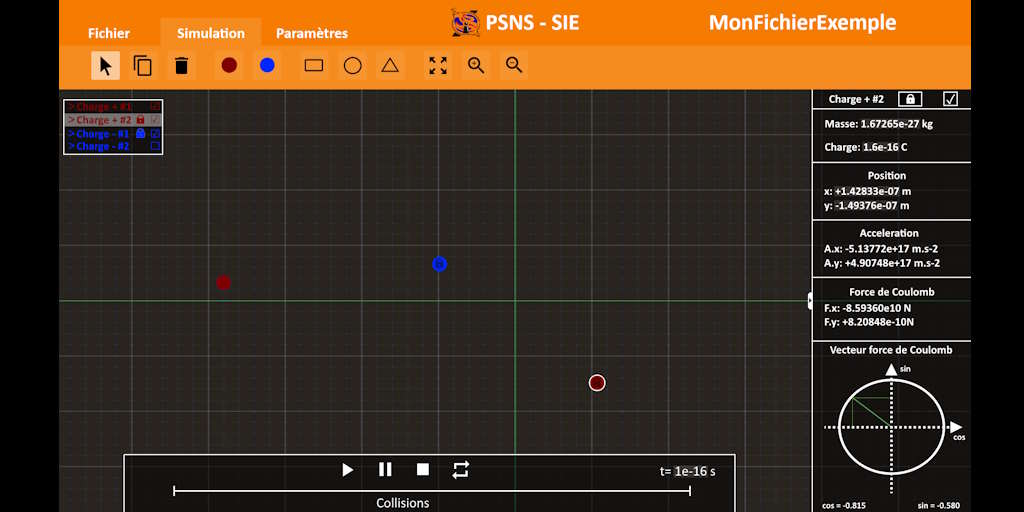The image size is (1024, 512).
Task: Toggle the loop repeat button
Action: pyautogui.click(x=461, y=470)
